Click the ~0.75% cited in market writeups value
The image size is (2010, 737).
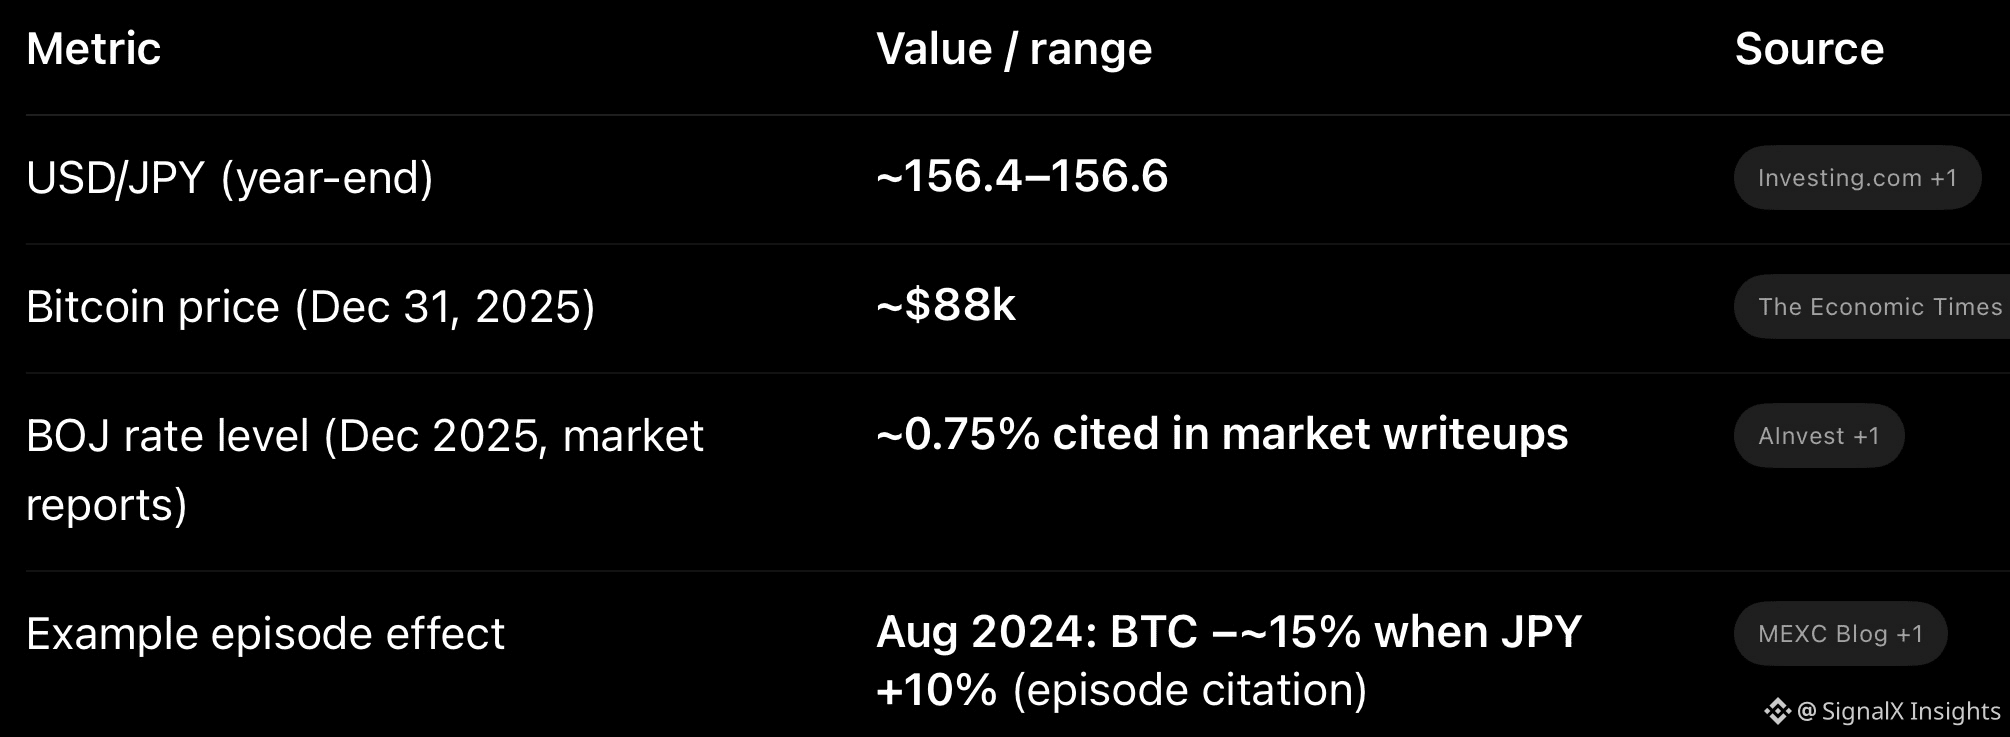(1222, 434)
